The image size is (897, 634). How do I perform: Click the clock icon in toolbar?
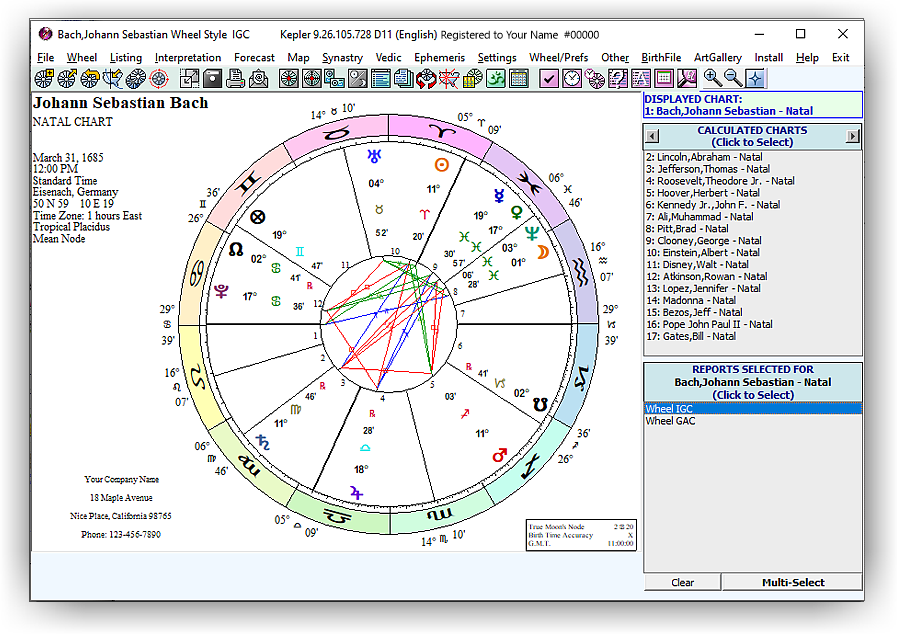(572, 78)
